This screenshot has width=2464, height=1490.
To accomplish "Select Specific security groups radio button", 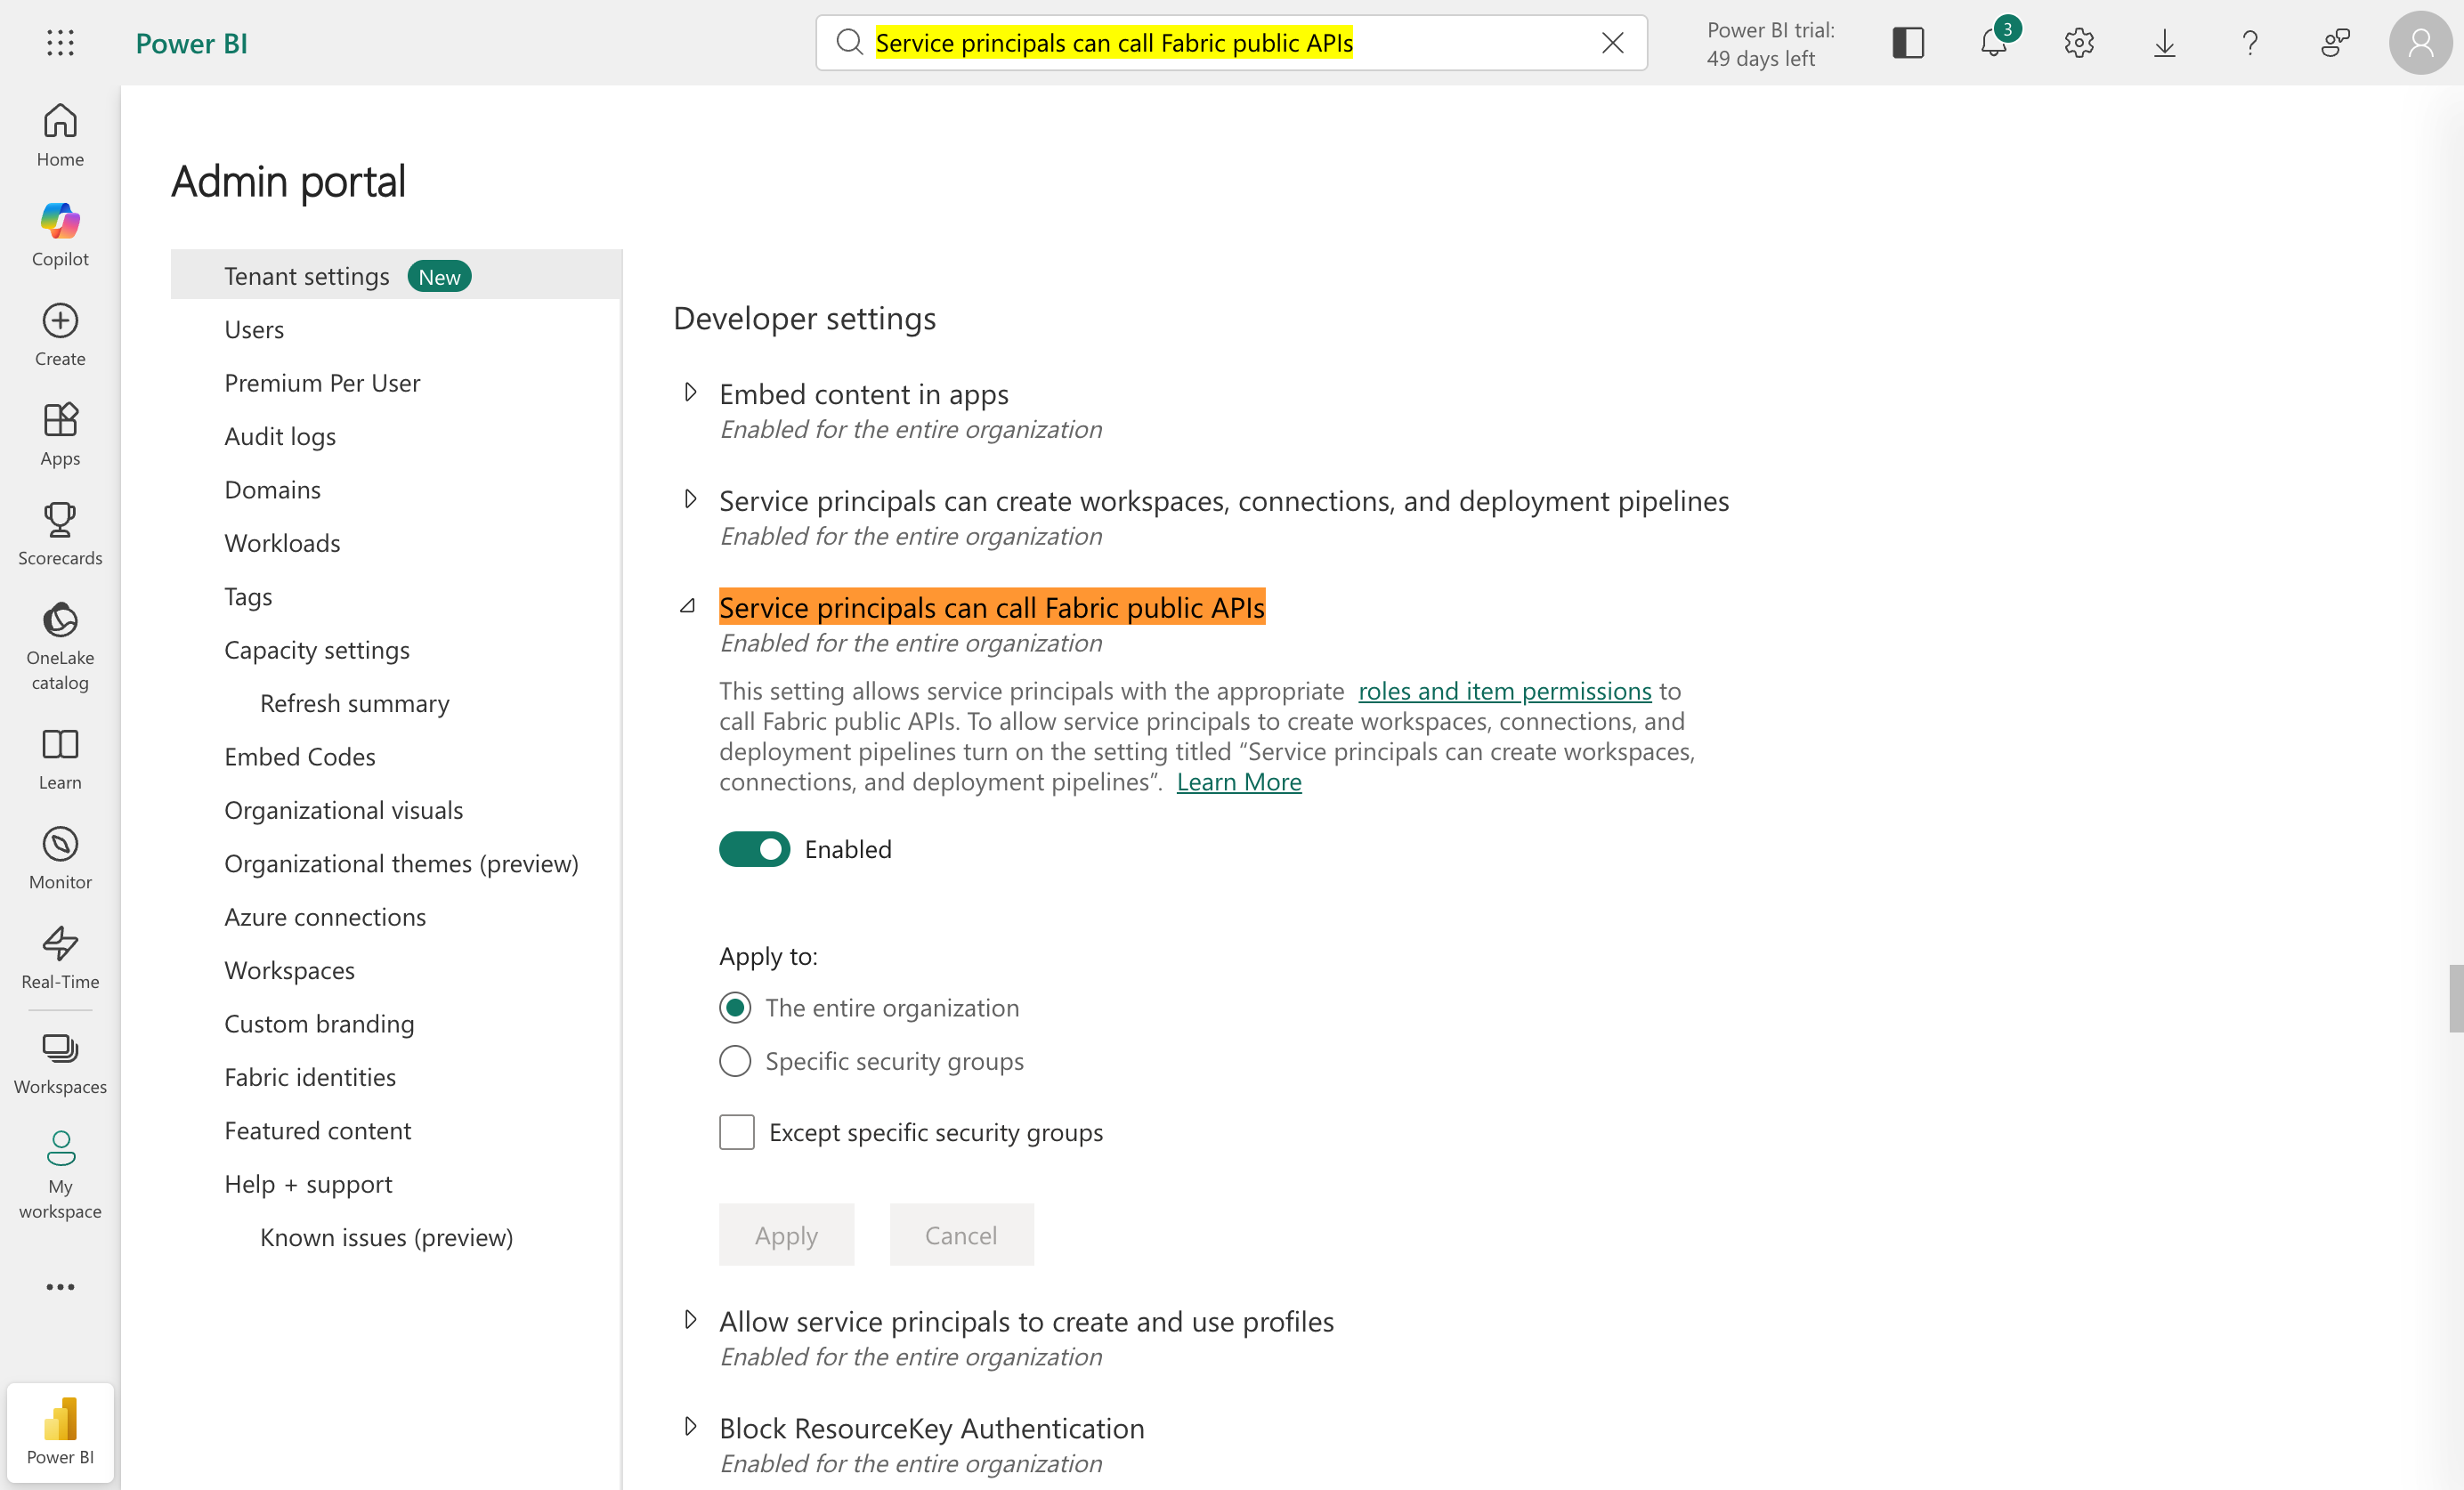I will [735, 1061].
